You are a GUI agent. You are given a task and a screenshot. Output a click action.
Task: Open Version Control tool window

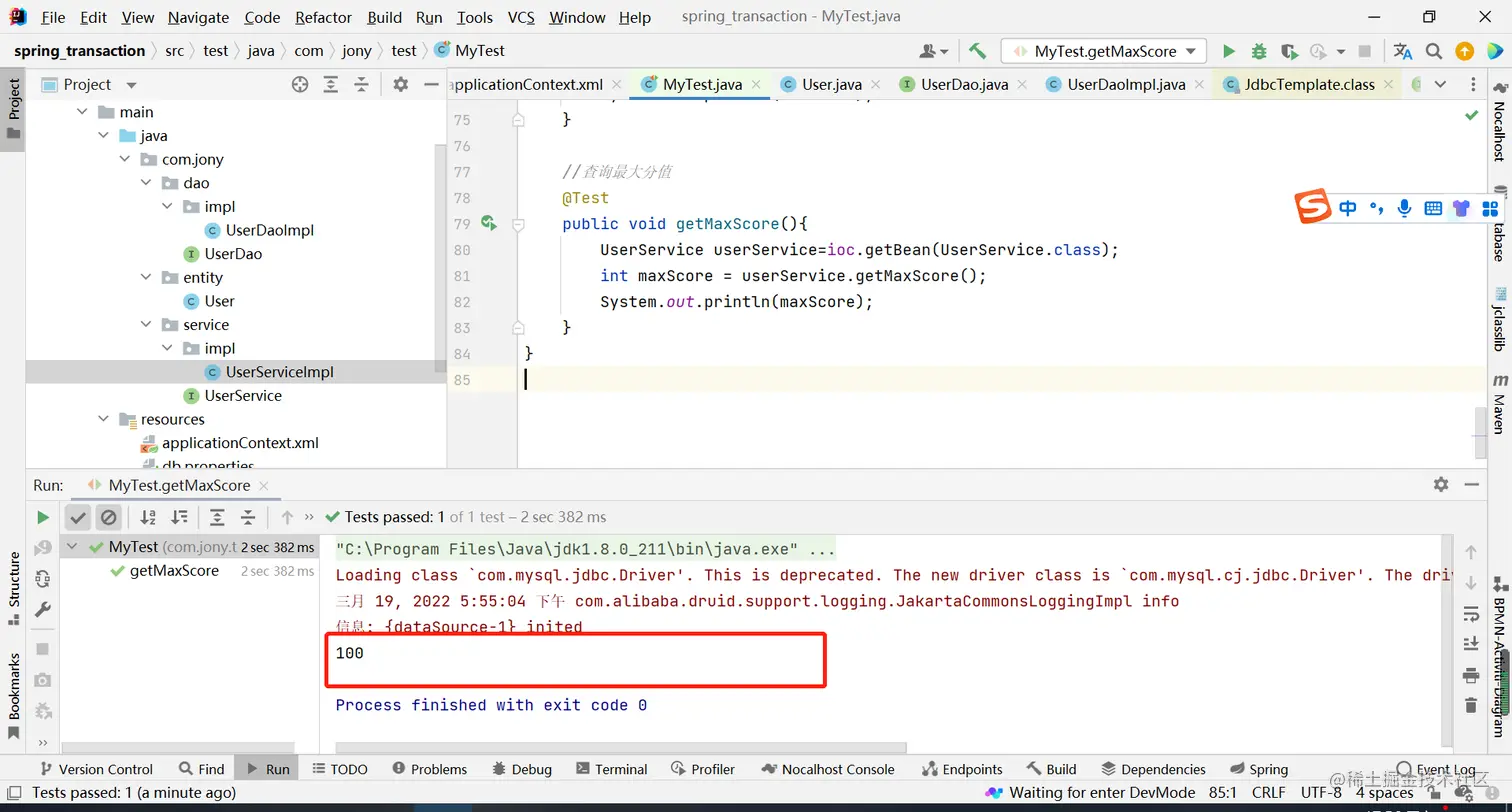[96, 769]
